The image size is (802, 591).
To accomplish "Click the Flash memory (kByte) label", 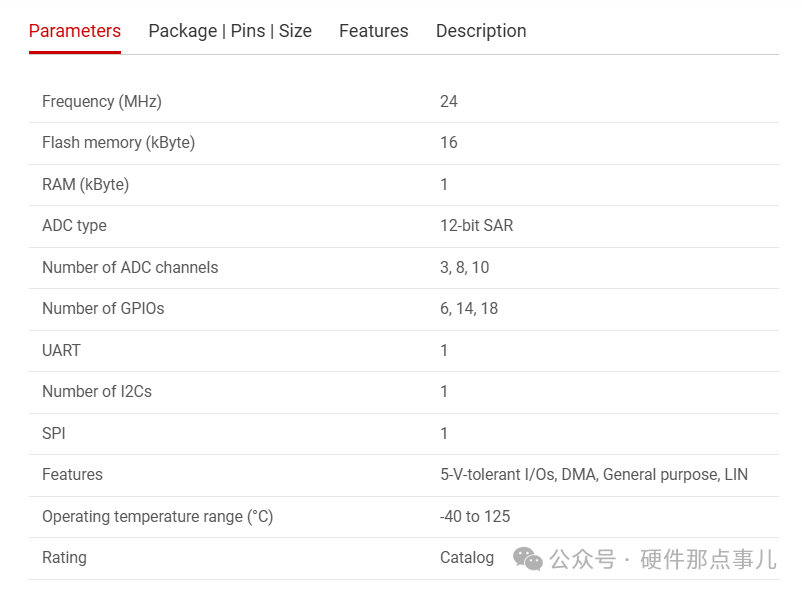I will (118, 143).
